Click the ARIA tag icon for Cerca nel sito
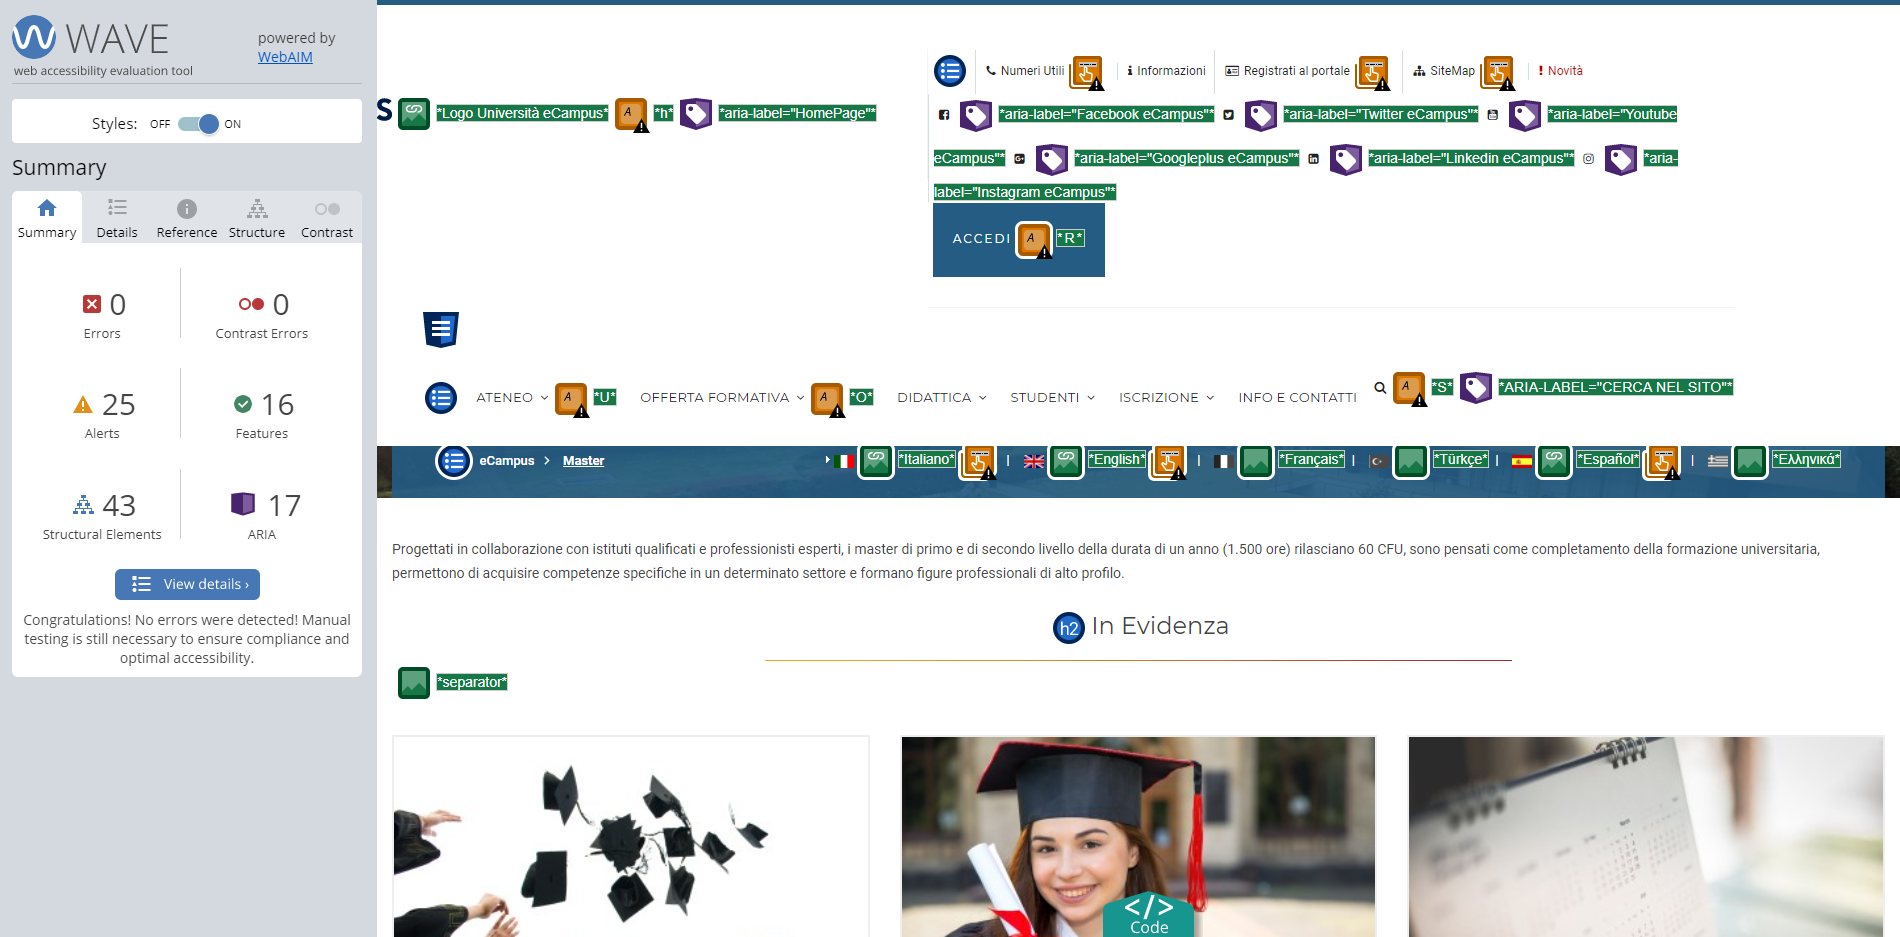Image resolution: width=1900 pixels, height=937 pixels. pos(1476,388)
